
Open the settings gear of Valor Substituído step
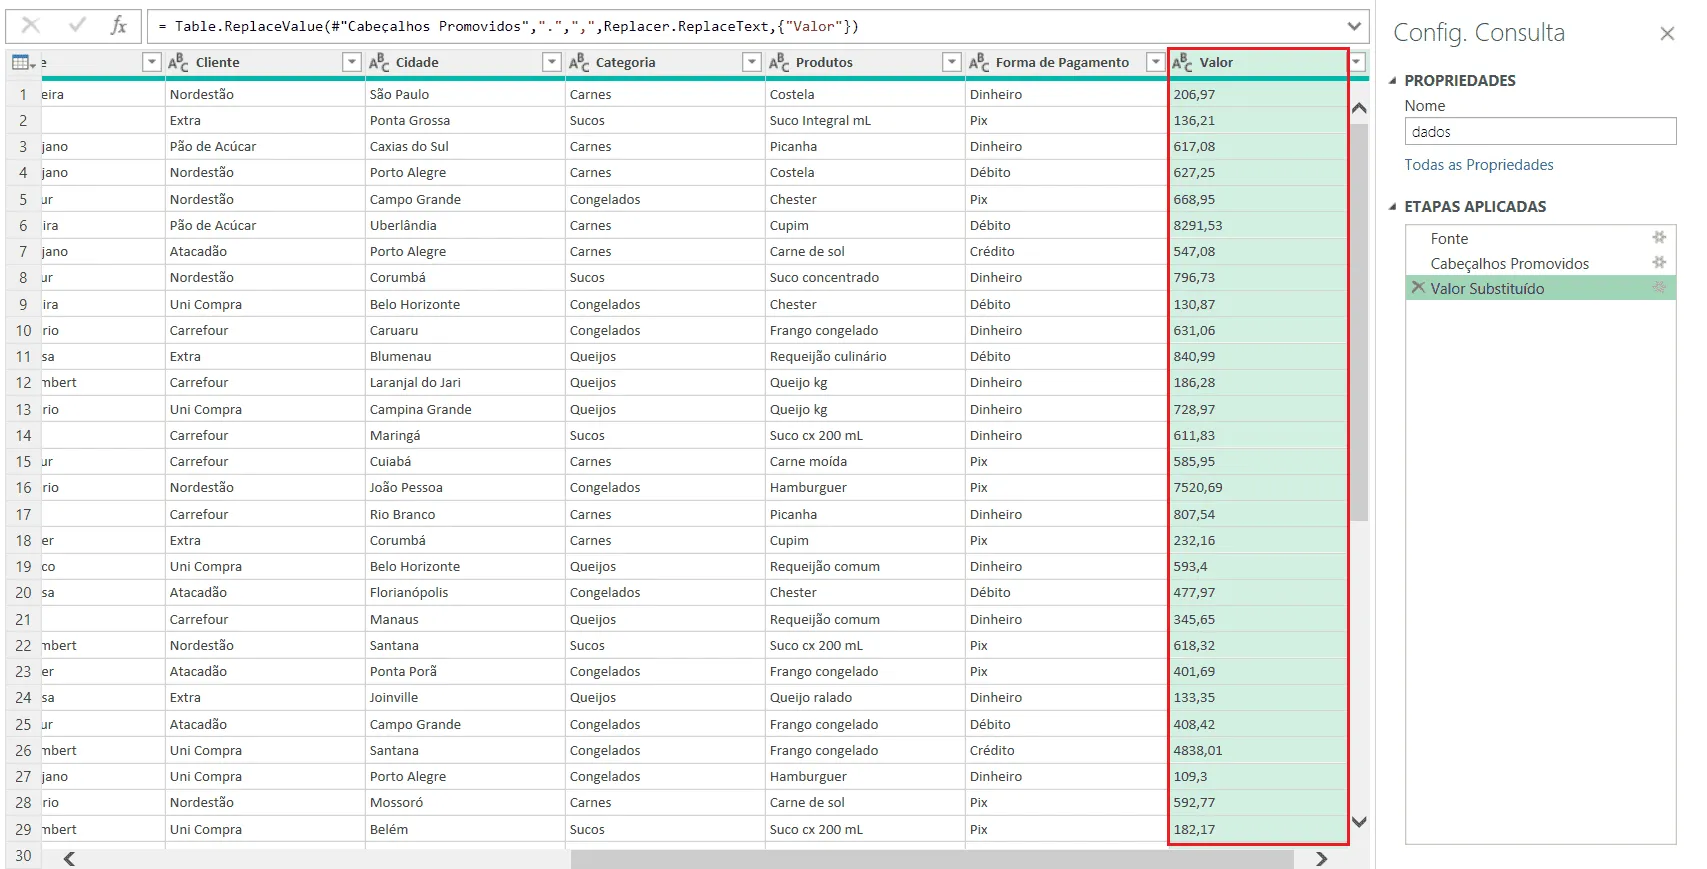[1659, 288]
